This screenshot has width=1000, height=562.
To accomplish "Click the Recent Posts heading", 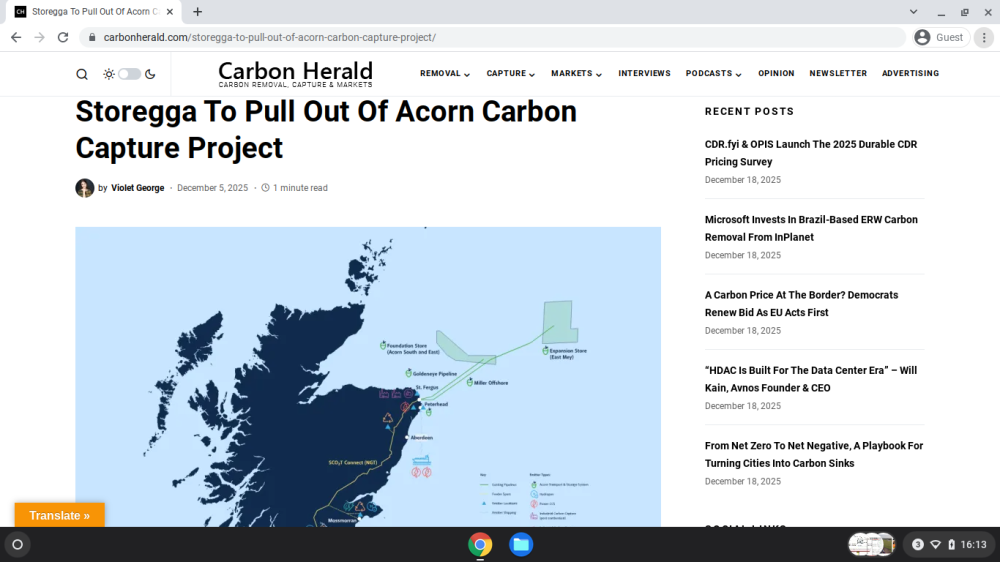I will click(749, 112).
